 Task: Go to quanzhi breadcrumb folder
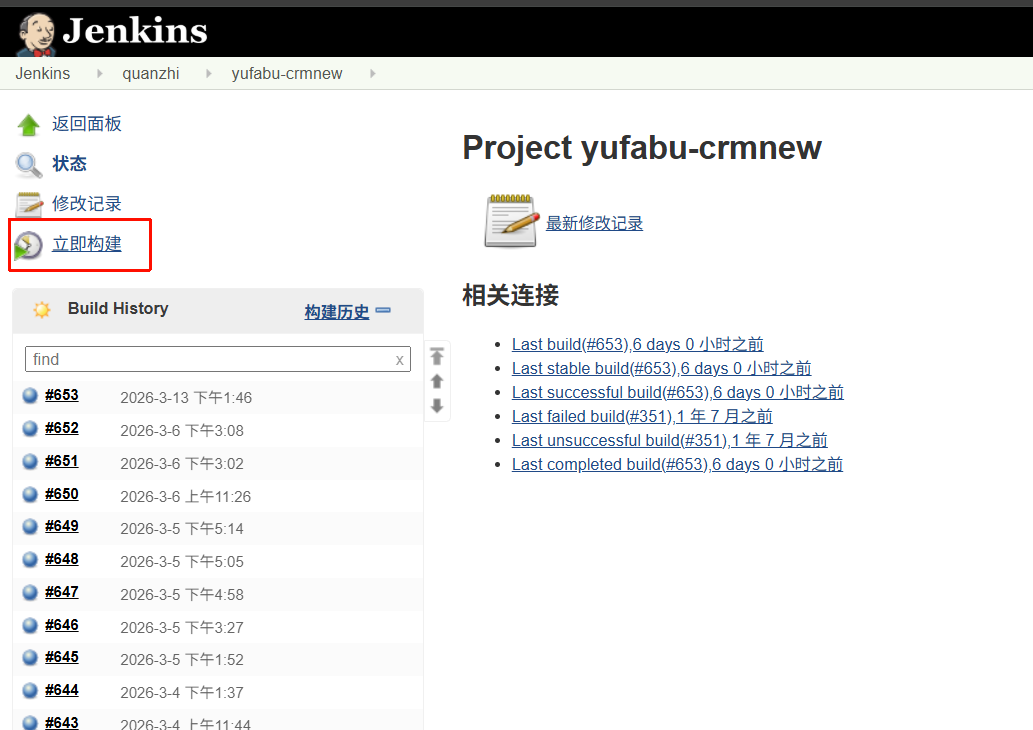151,73
